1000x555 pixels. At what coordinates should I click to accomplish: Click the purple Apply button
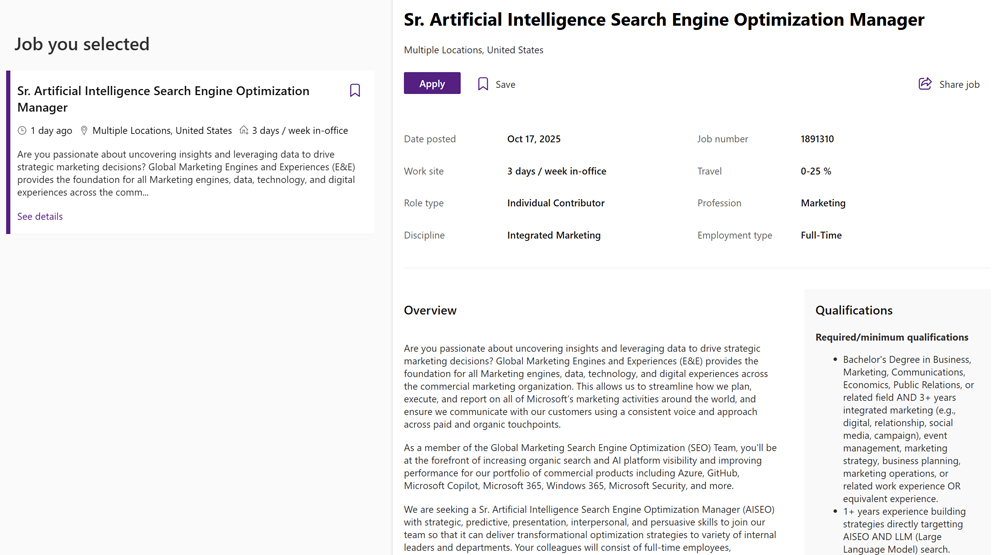432,84
